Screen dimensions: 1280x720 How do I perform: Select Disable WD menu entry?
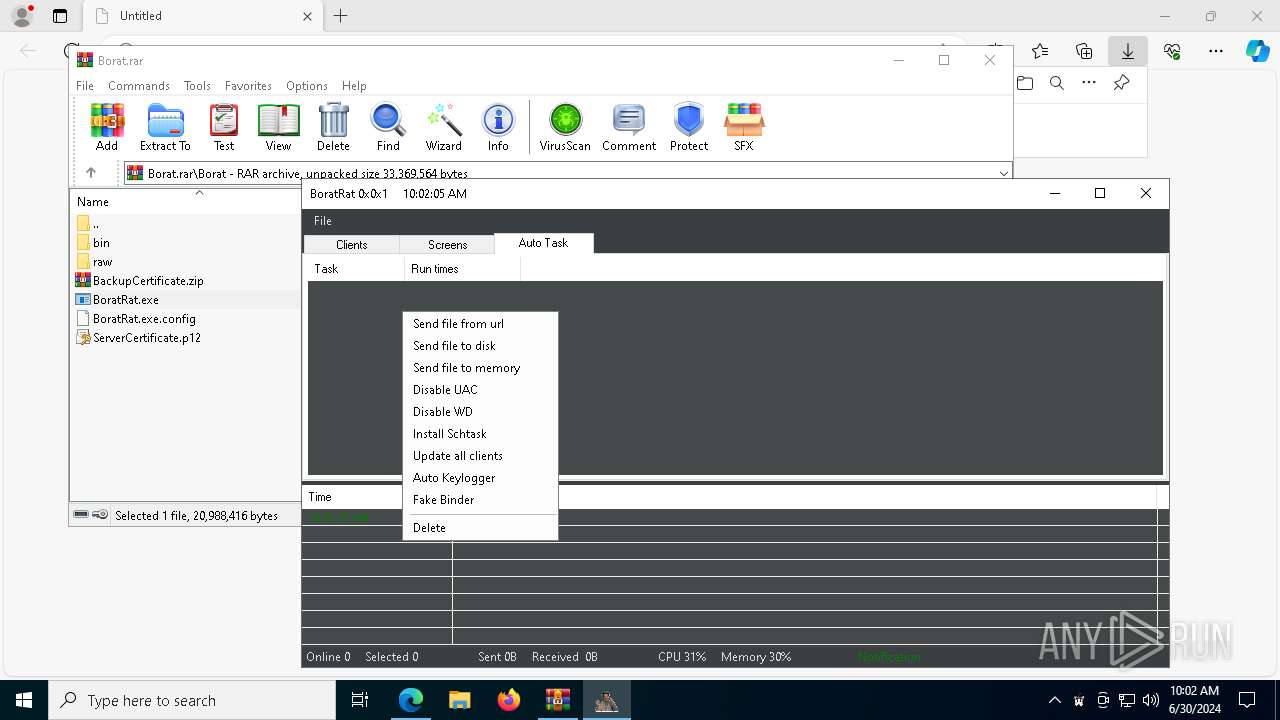coord(480,412)
